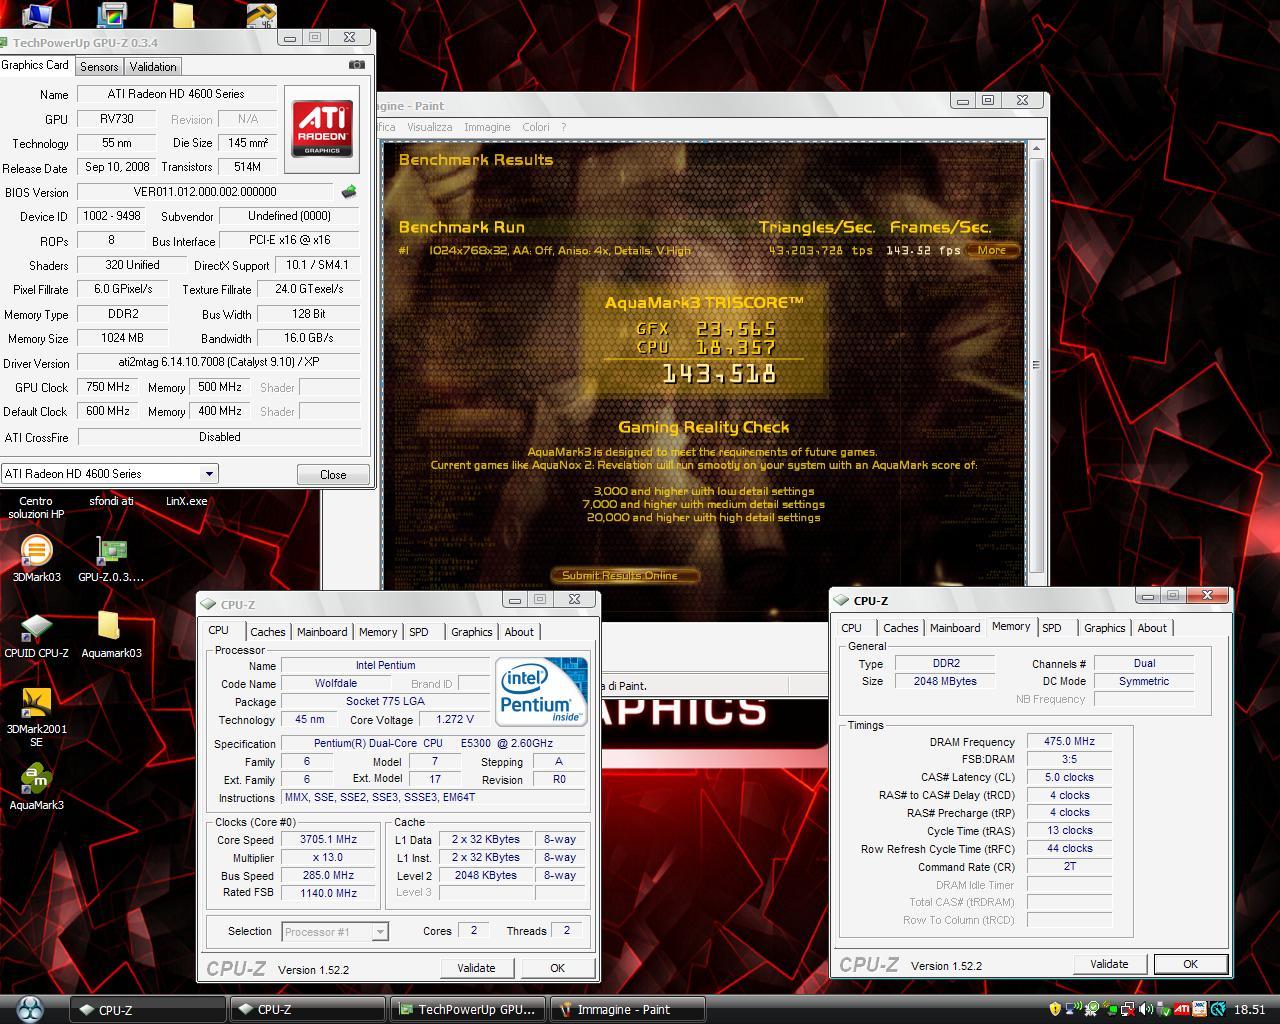Open About tab in left CPU-Z window
The image size is (1280, 1024).
click(x=518, y=632)
